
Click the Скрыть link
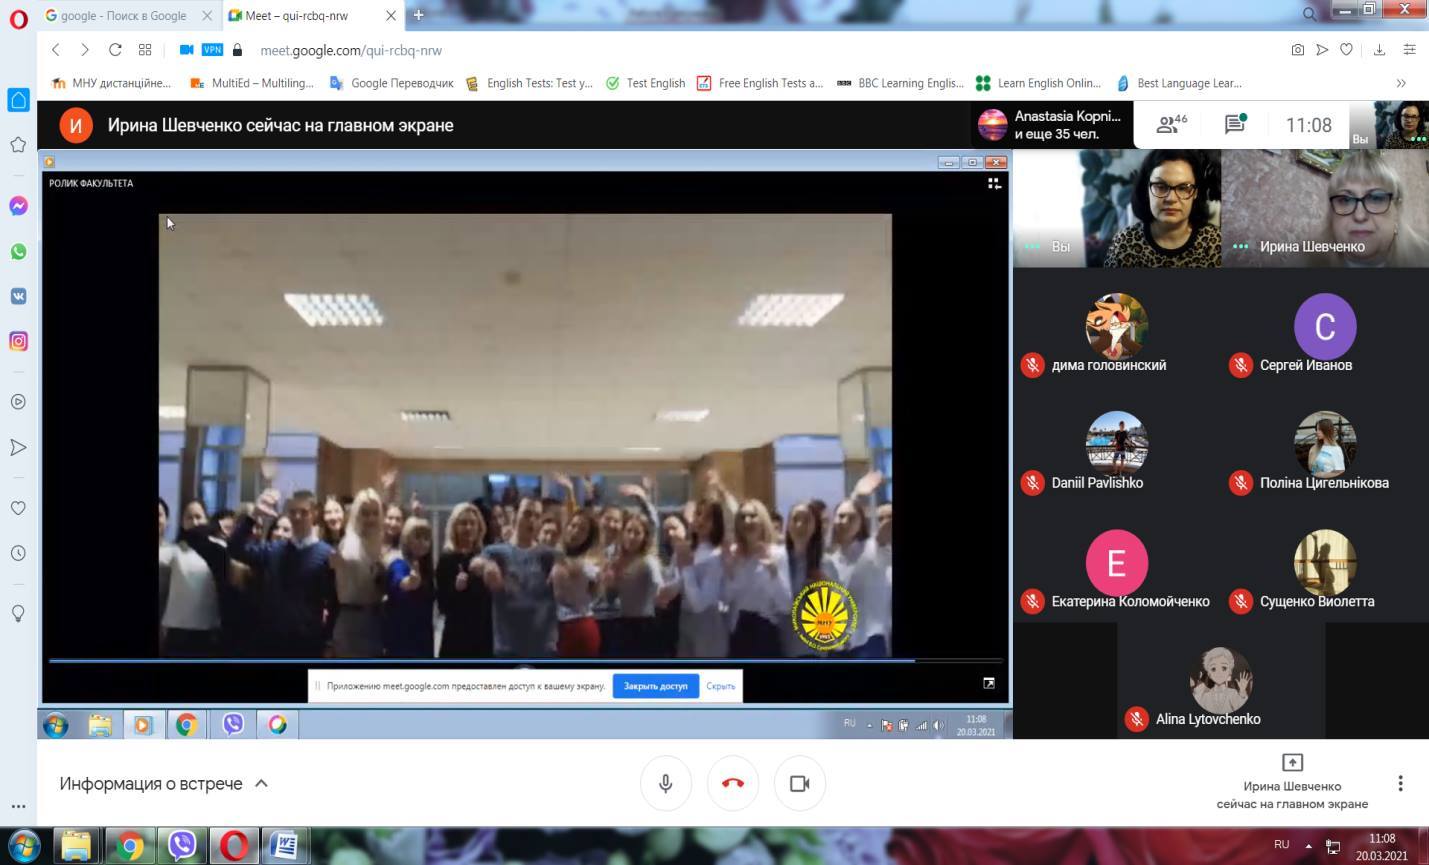(x=720, y=686)
